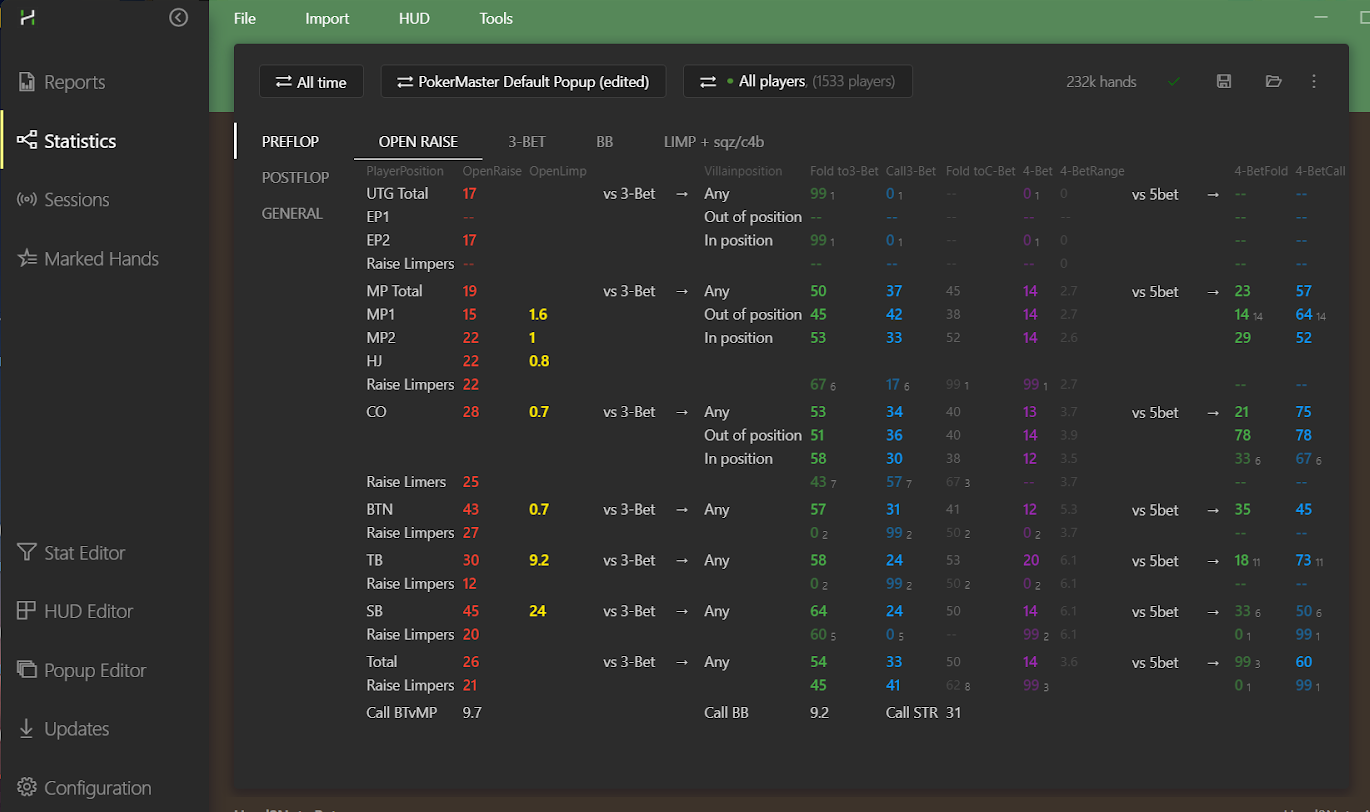Click the 4-BetRange column header
Viewport: 1370px width, 812px height.
coord(1092,172)
